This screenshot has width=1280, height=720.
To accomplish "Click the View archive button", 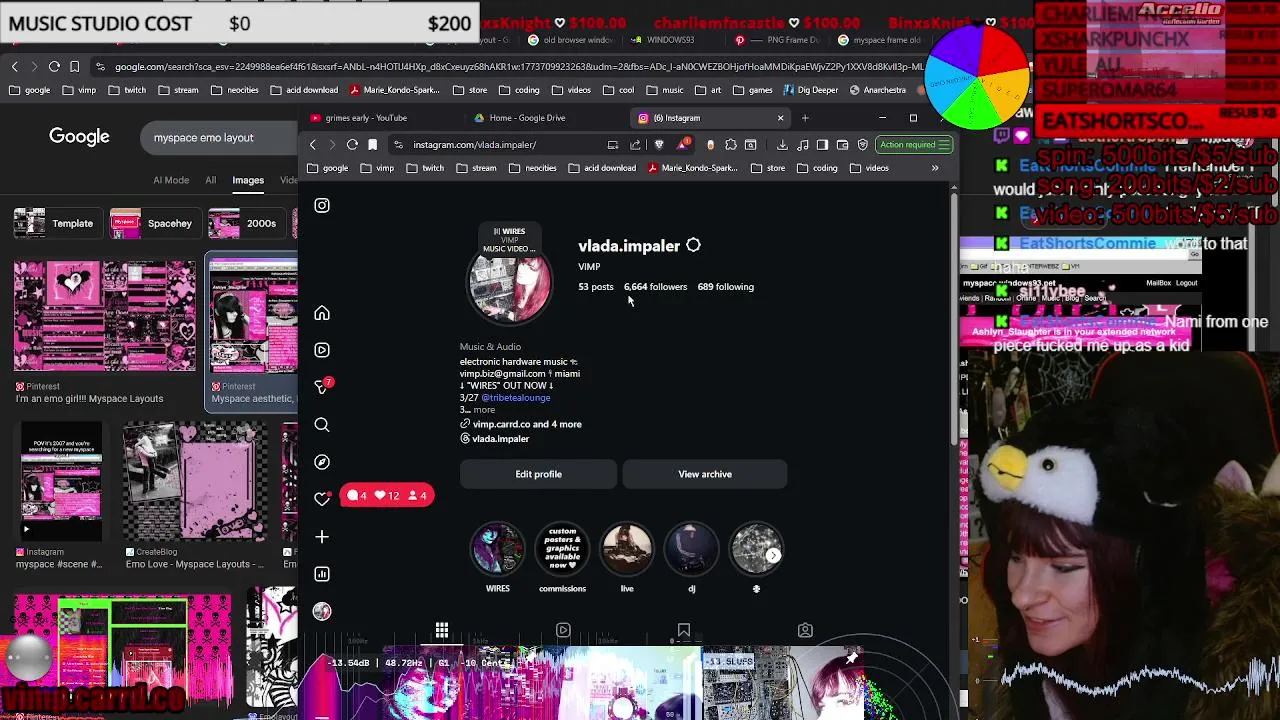I will coord(705,474).
